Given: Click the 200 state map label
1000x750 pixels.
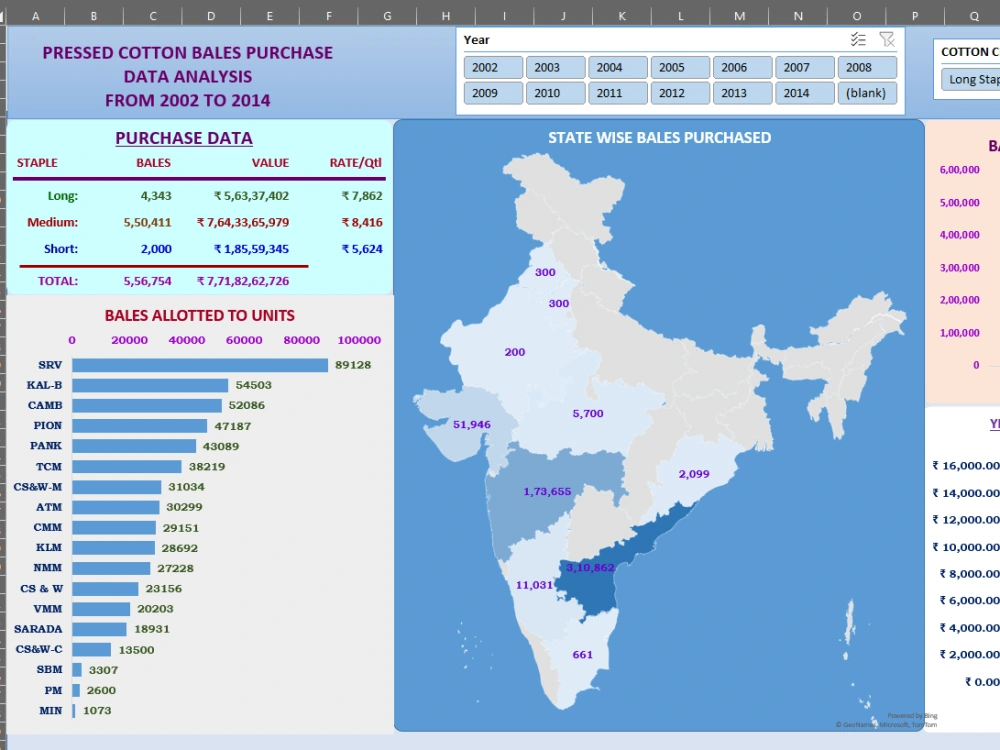Looking at the screenshot, I should point(515,352).
